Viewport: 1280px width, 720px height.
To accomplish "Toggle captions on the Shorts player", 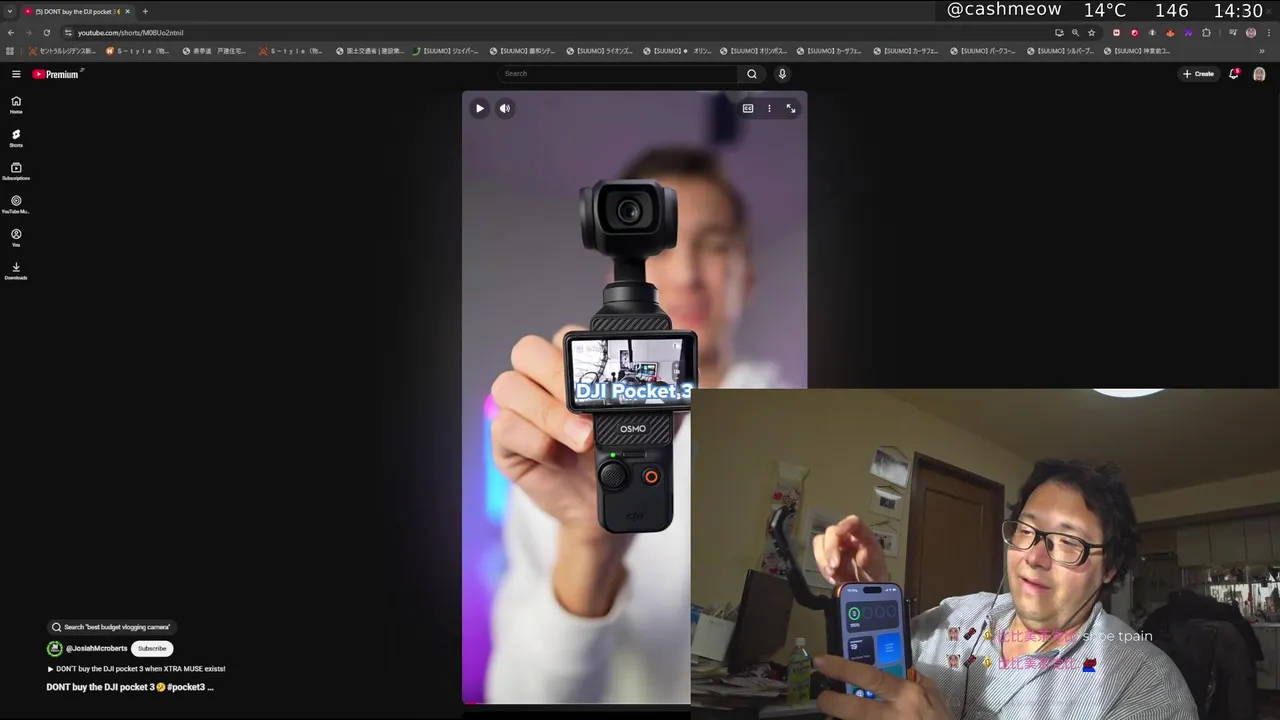I will [x=747, y=108].
